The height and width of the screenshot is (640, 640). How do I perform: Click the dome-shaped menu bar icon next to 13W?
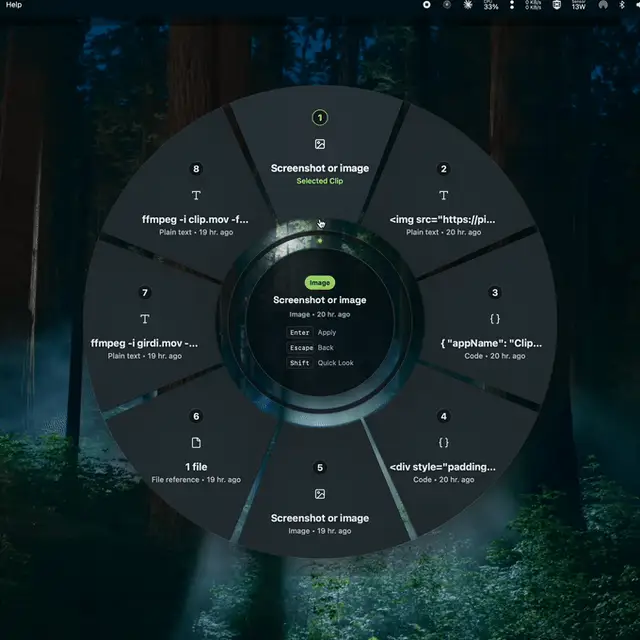(603, 4)
